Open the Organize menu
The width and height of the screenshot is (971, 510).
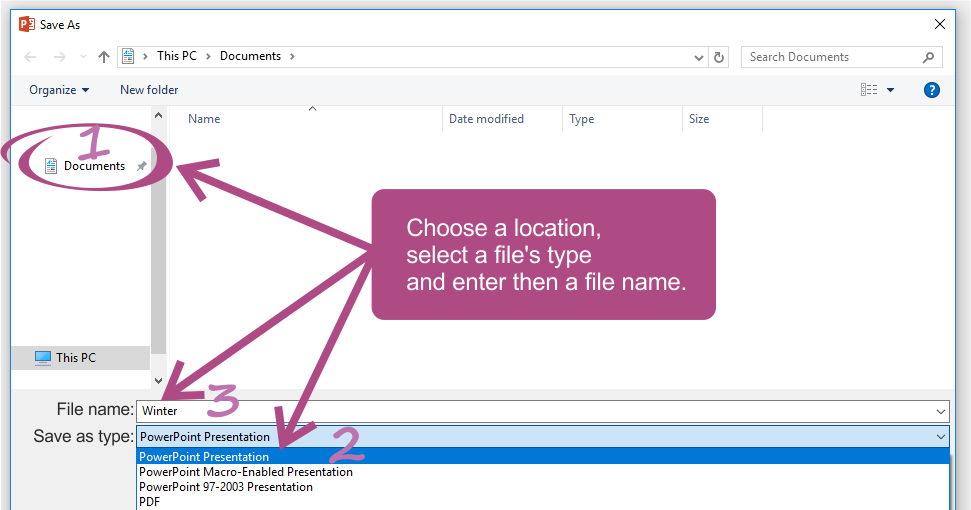point(59,90)
